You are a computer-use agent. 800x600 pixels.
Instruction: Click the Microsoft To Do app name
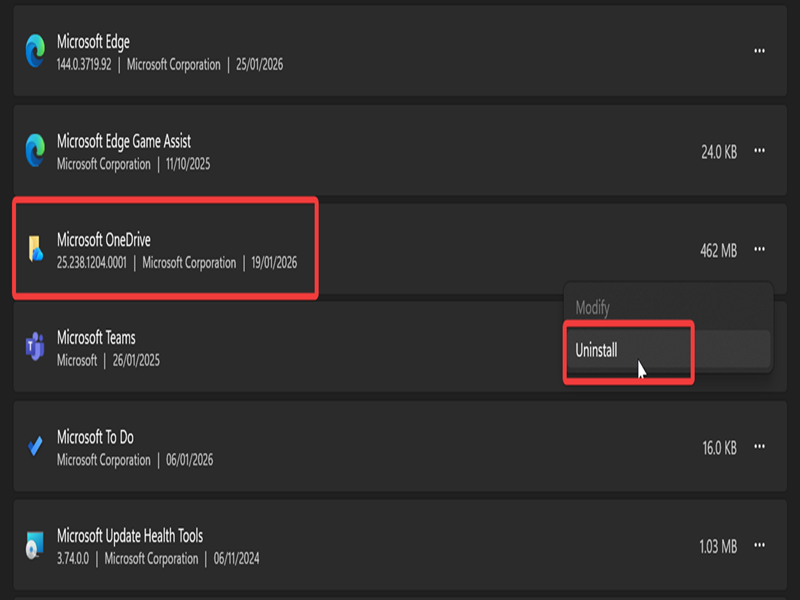95,437
